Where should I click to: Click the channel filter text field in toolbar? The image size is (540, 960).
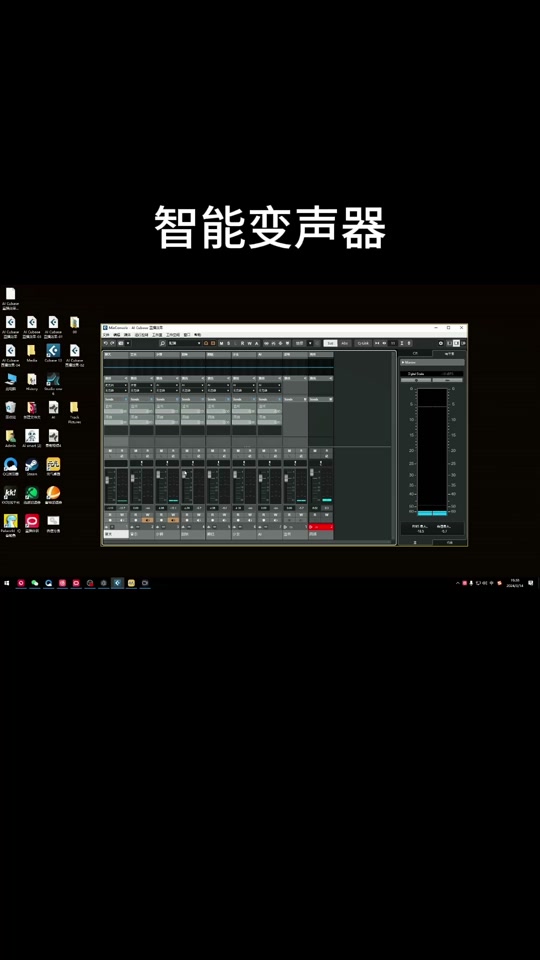[x=184, y=343]
